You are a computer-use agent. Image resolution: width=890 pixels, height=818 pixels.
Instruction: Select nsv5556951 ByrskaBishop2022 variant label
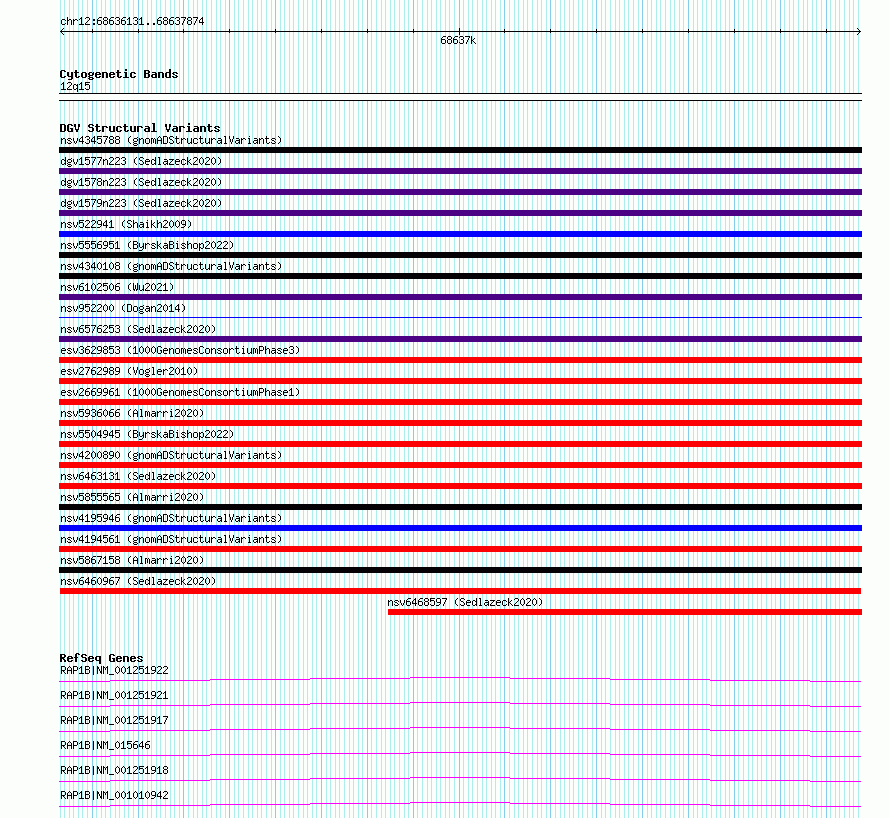click(147, 245)
